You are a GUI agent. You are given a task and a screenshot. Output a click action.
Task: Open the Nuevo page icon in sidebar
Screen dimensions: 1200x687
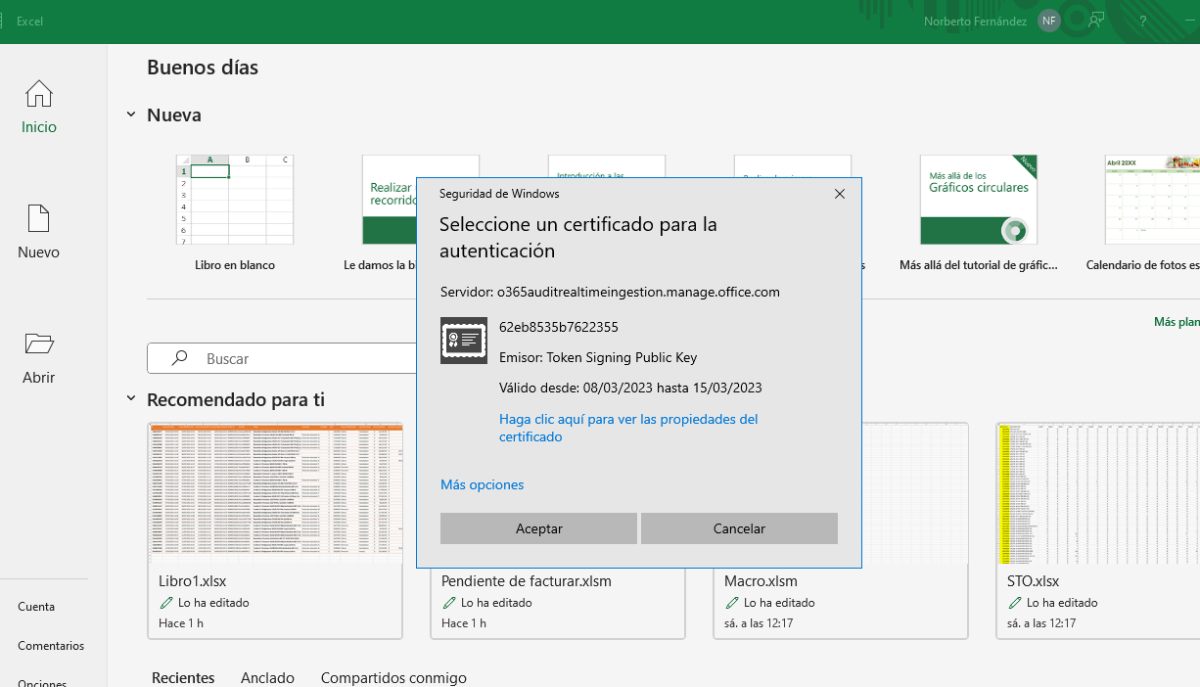click(x=39, y=219)
